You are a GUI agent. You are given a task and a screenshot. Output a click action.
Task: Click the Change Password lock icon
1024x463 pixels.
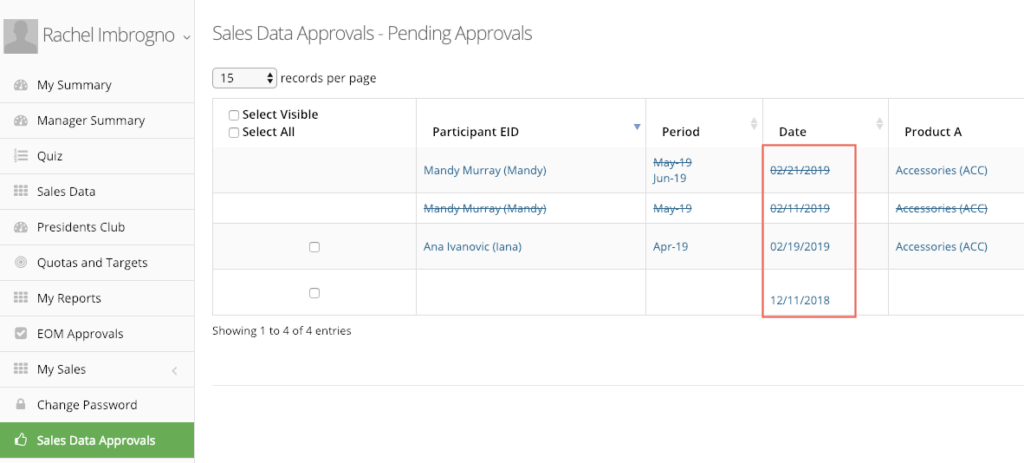20,405
